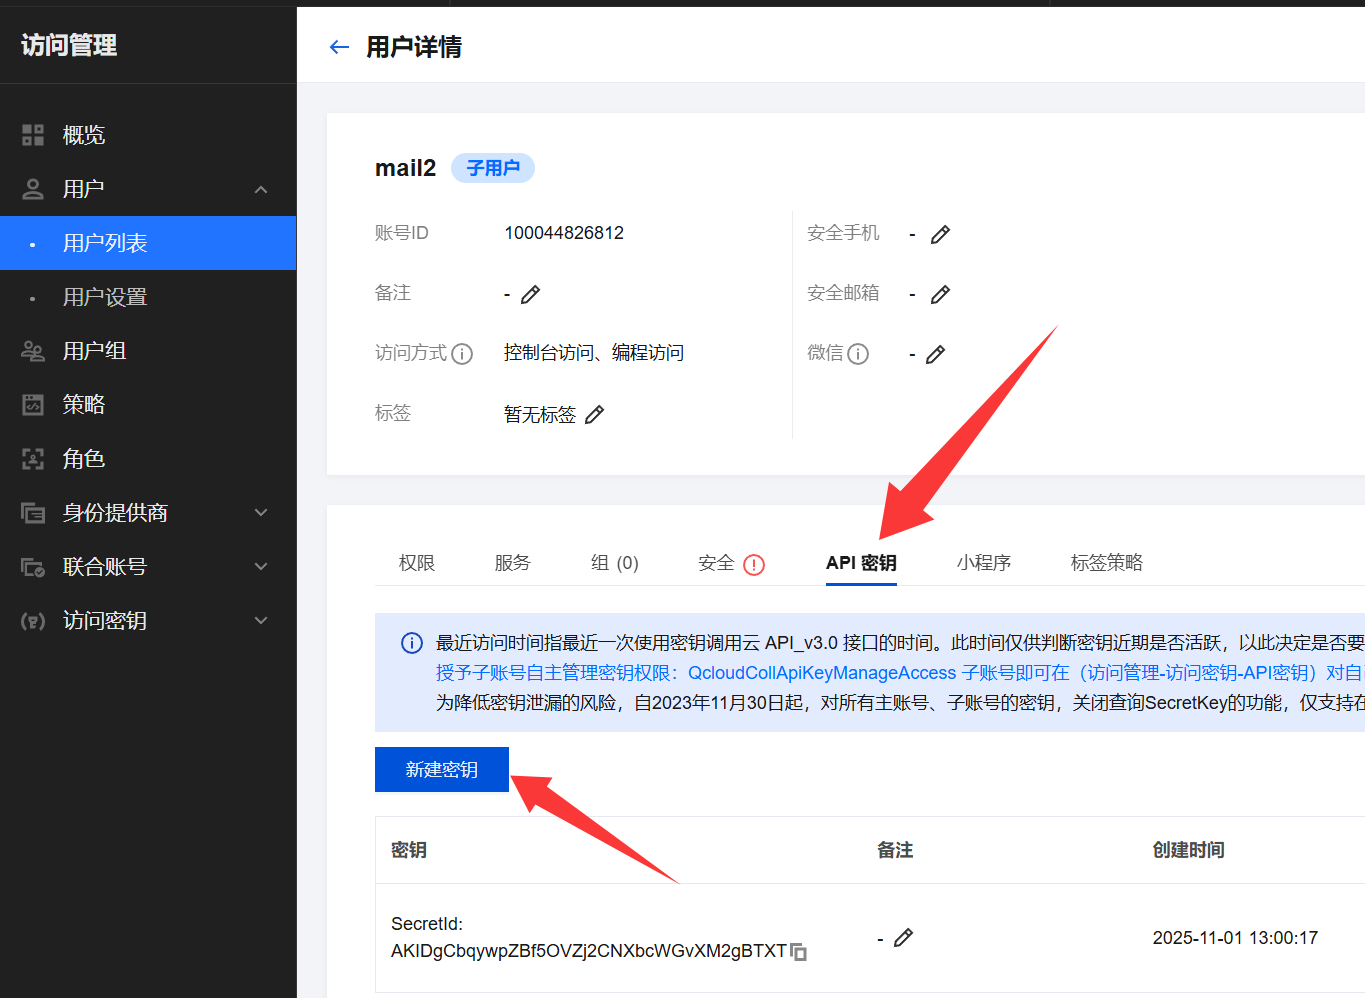This screenshot has height=998, width=1365.
Task: Switch to the 标签策略 tab
Action: (1106, 563)
